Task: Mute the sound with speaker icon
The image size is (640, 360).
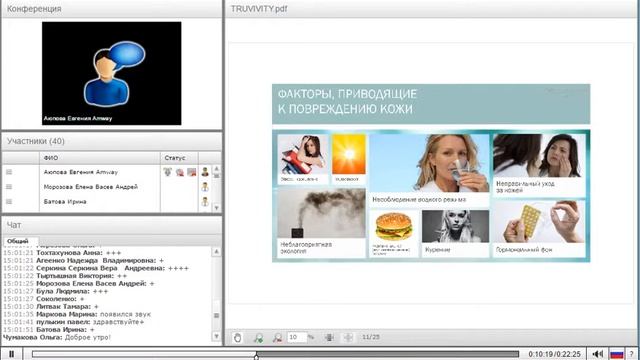Action: coord(597,354)
